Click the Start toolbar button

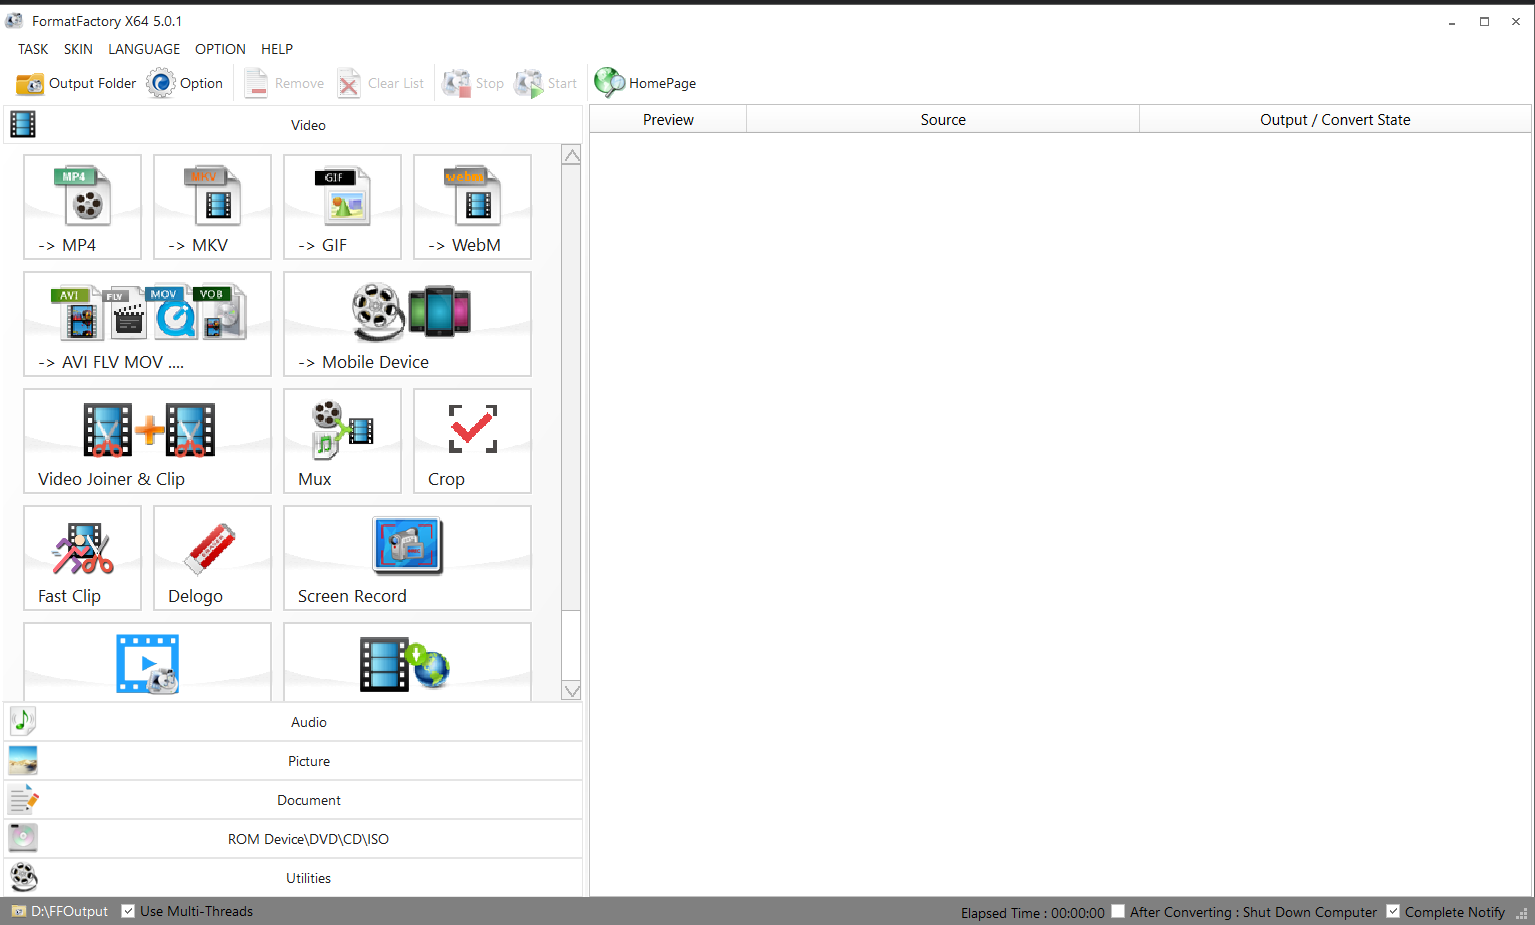[545, 83]
